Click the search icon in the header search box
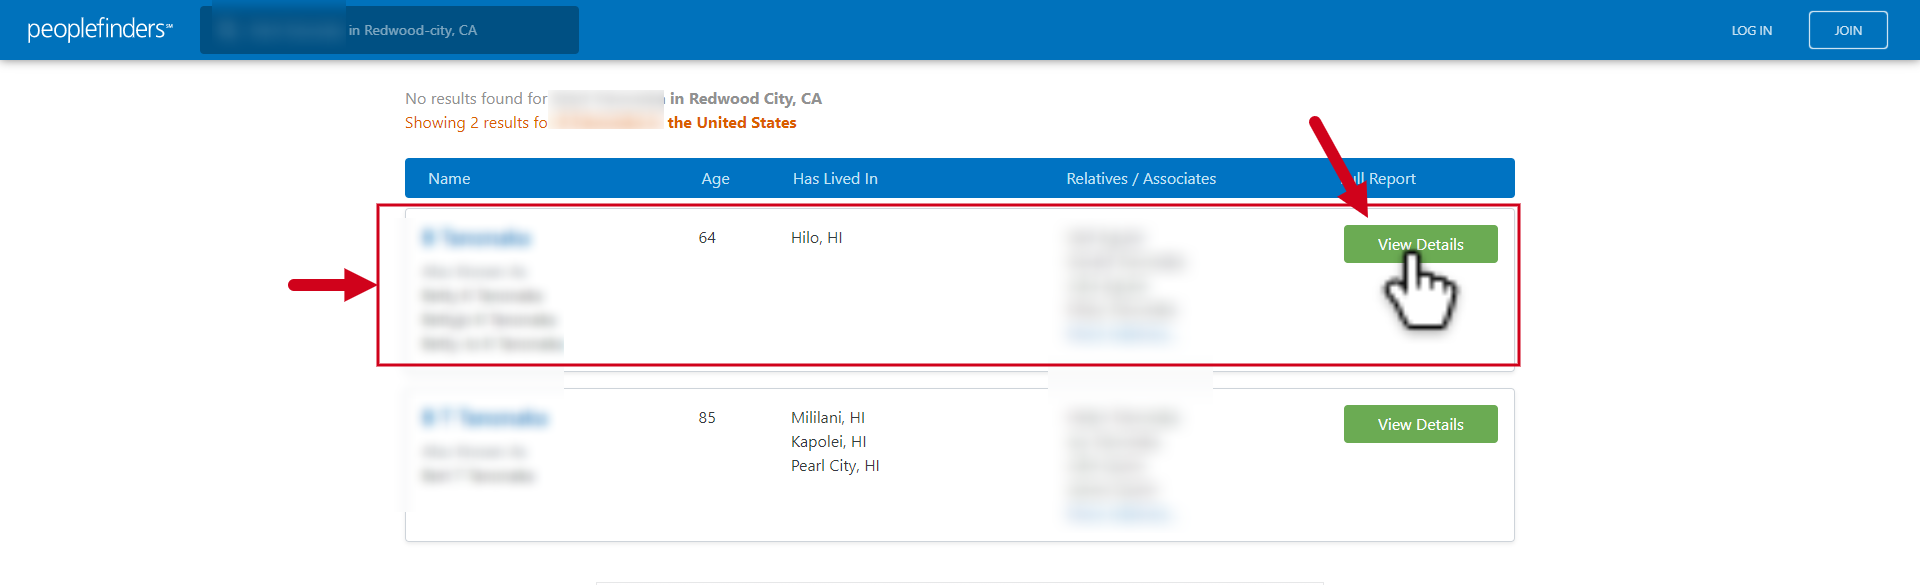 [x=227, y=30]
